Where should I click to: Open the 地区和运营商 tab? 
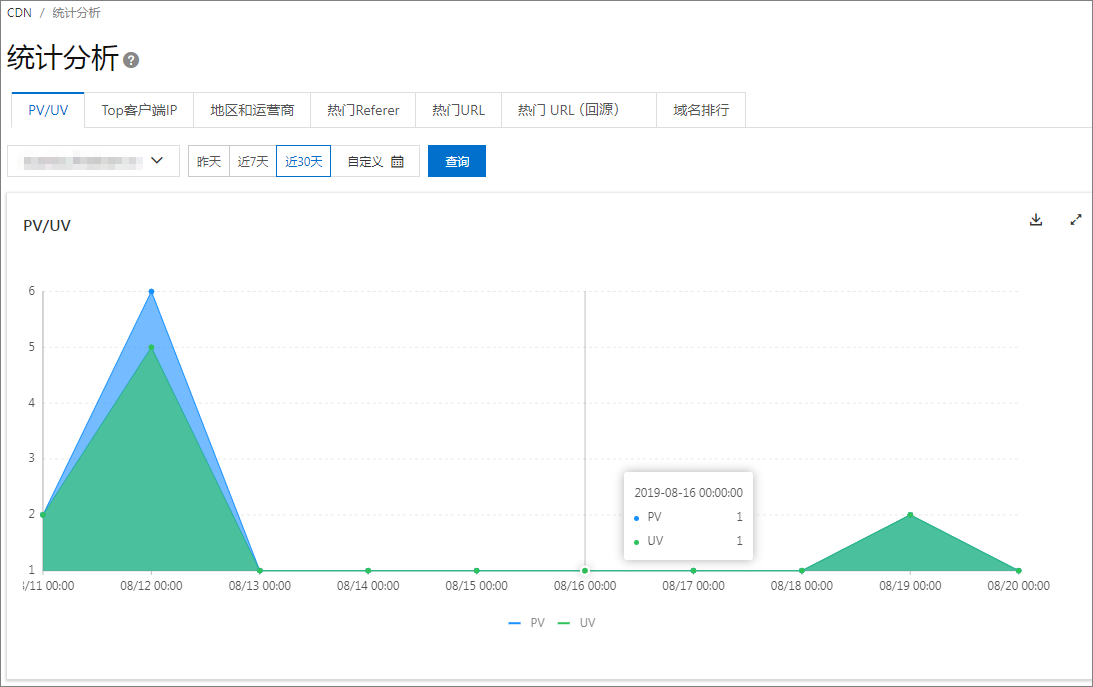coord(252,110)
